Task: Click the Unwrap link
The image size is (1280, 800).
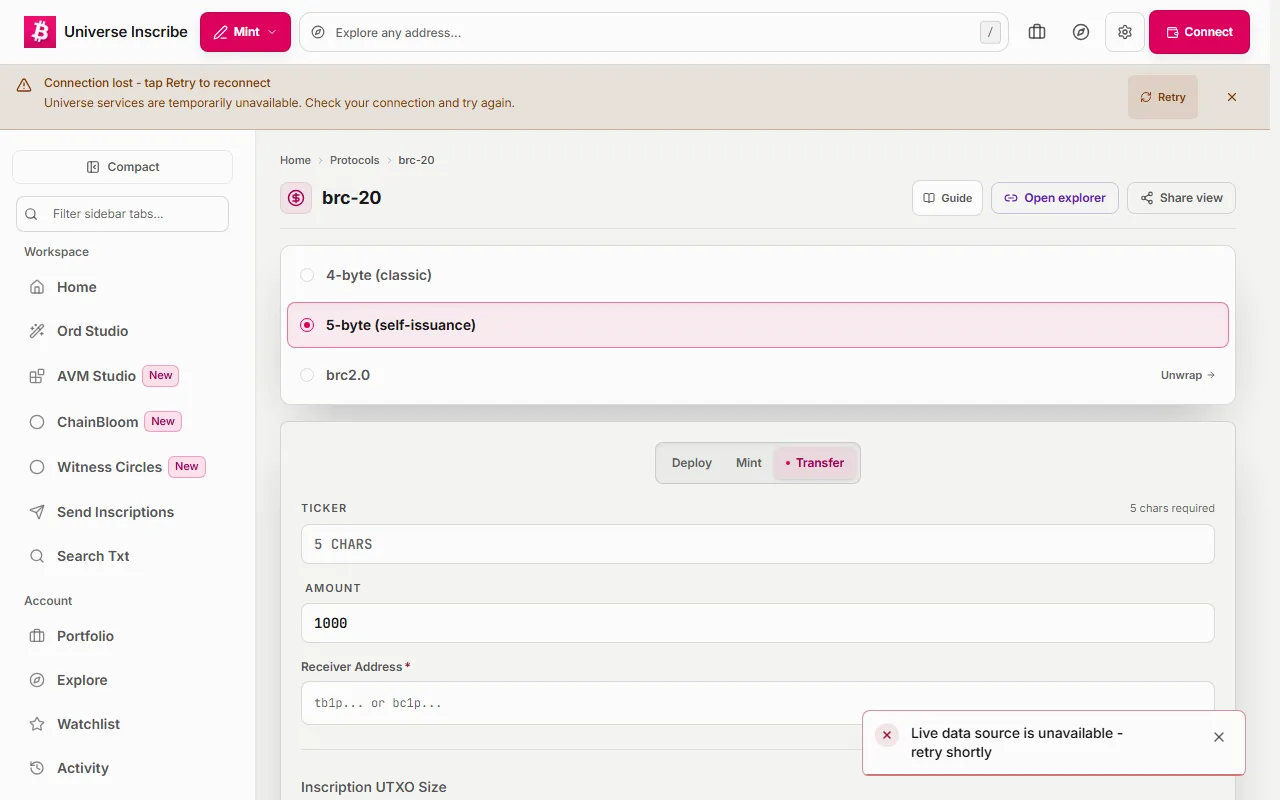Action: click(1188, 375)
